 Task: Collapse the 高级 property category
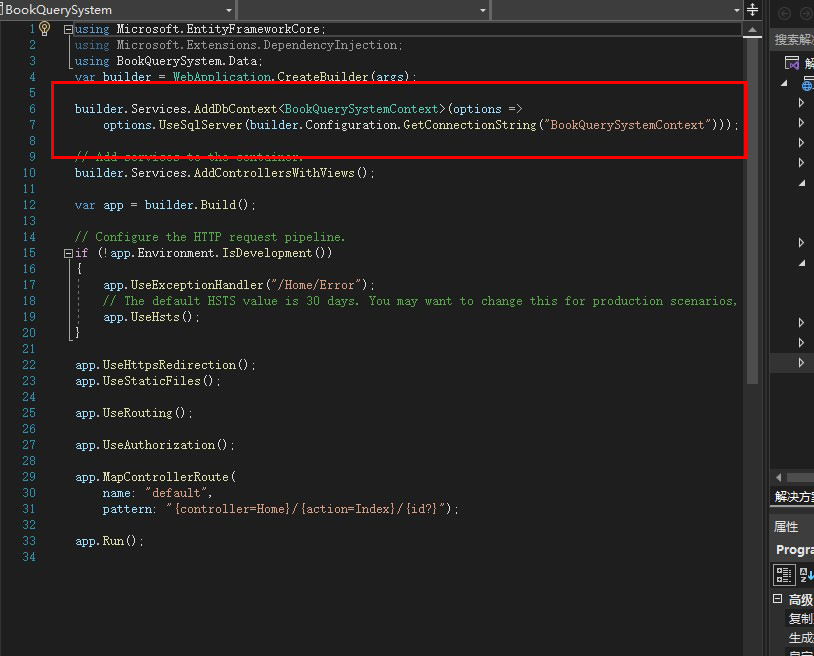[777, 598]
